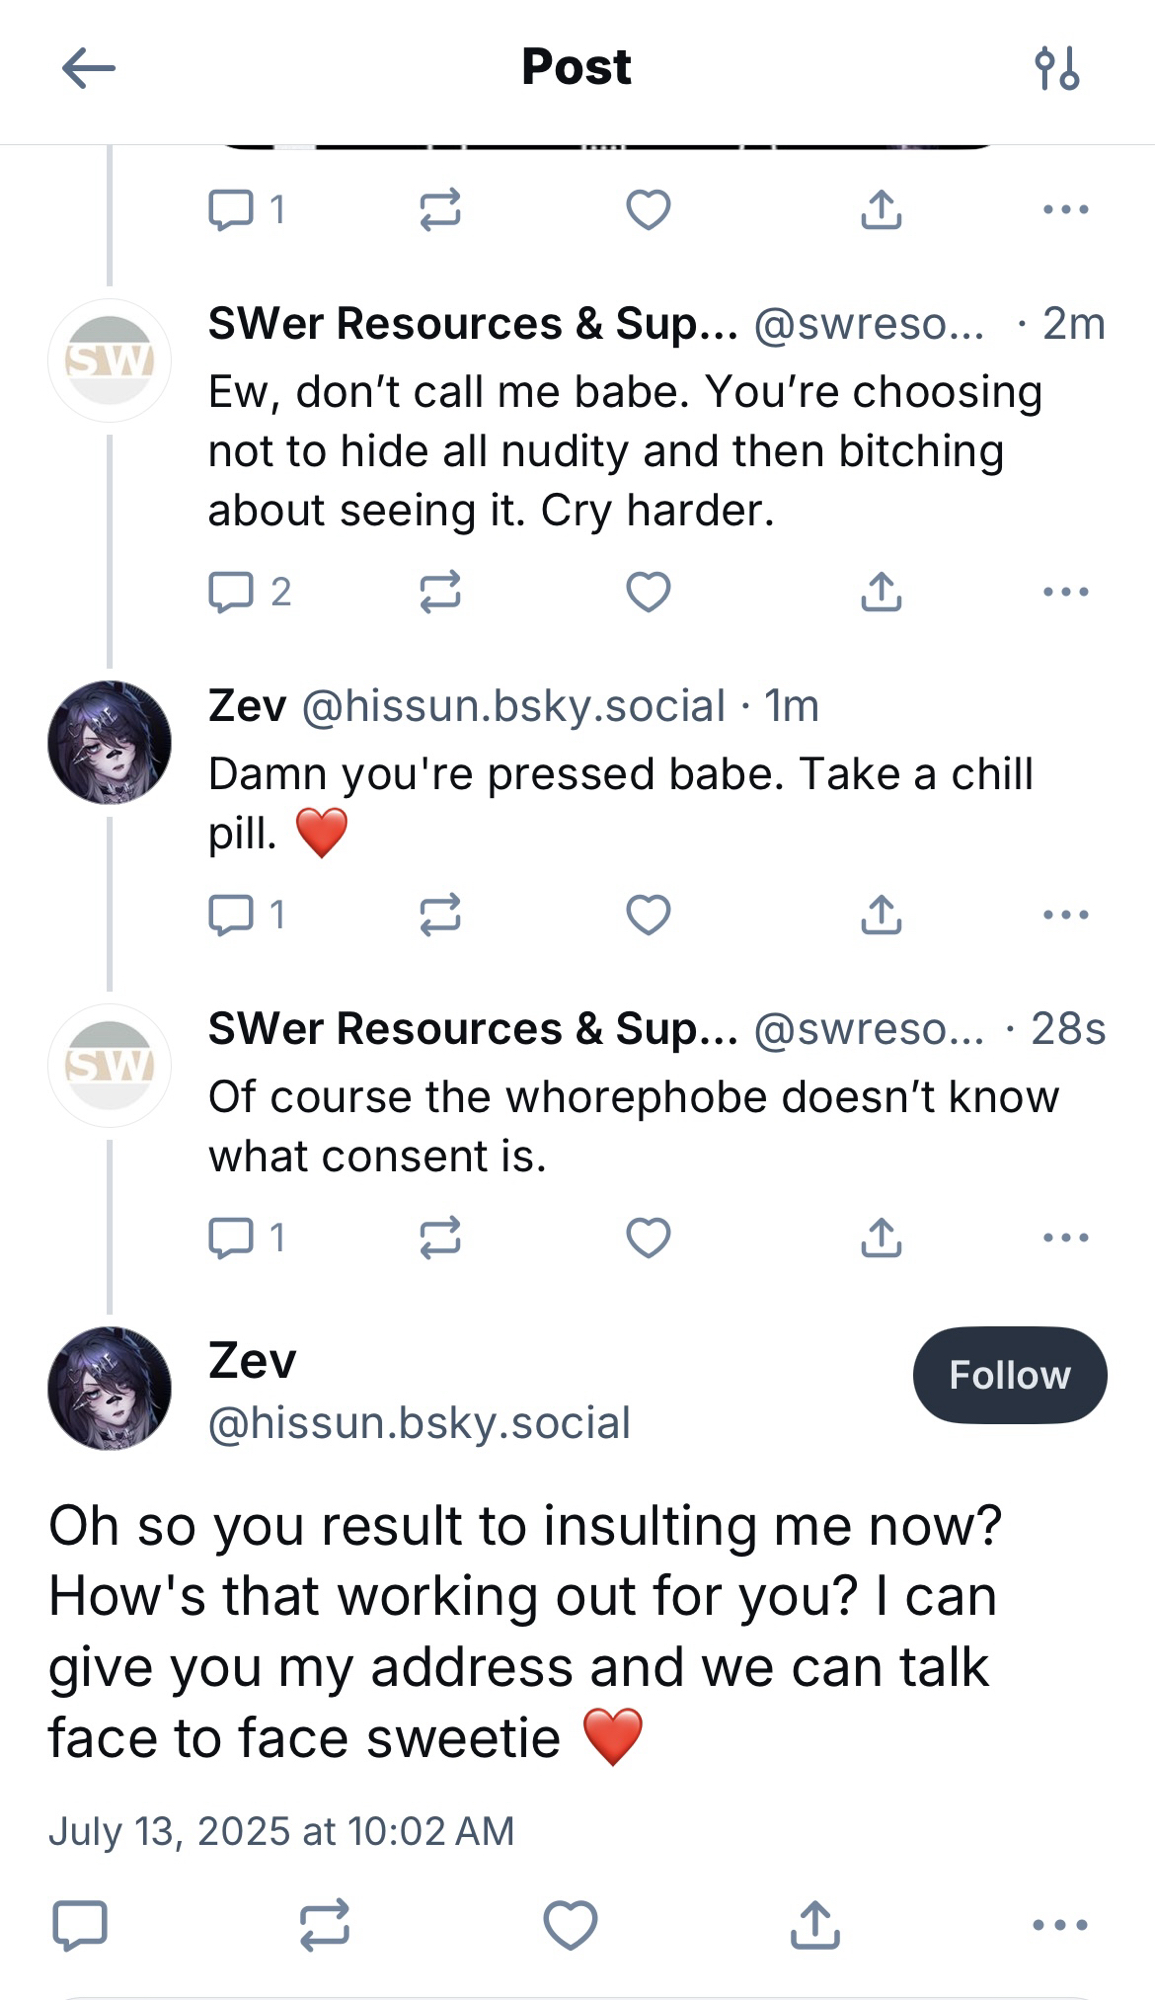Image resolution: width=1155 pixels, height=2000 pixels.
Task: Open more options on 'Cry harder' reply
Action: pos(1065,592)
